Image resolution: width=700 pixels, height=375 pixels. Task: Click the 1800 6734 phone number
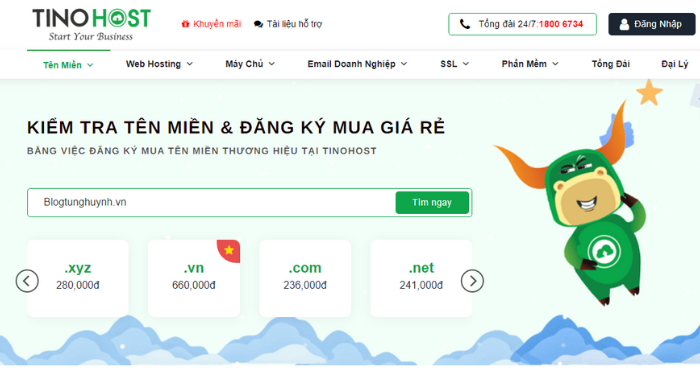[561, 24]
